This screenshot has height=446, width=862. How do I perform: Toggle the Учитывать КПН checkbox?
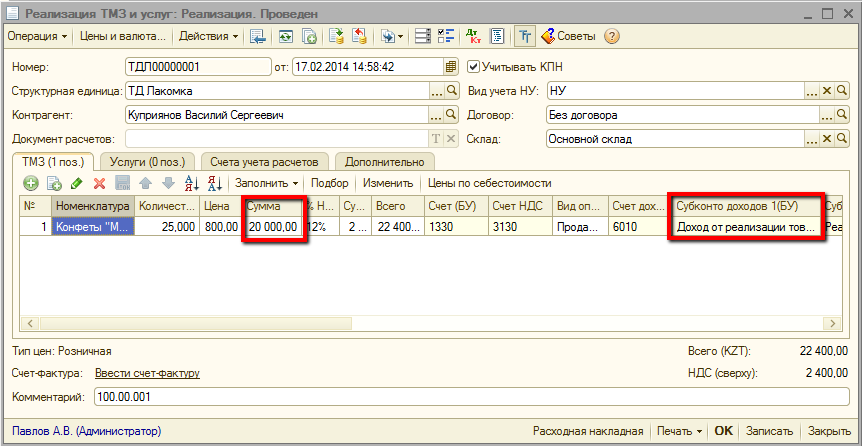click(474, 67)
